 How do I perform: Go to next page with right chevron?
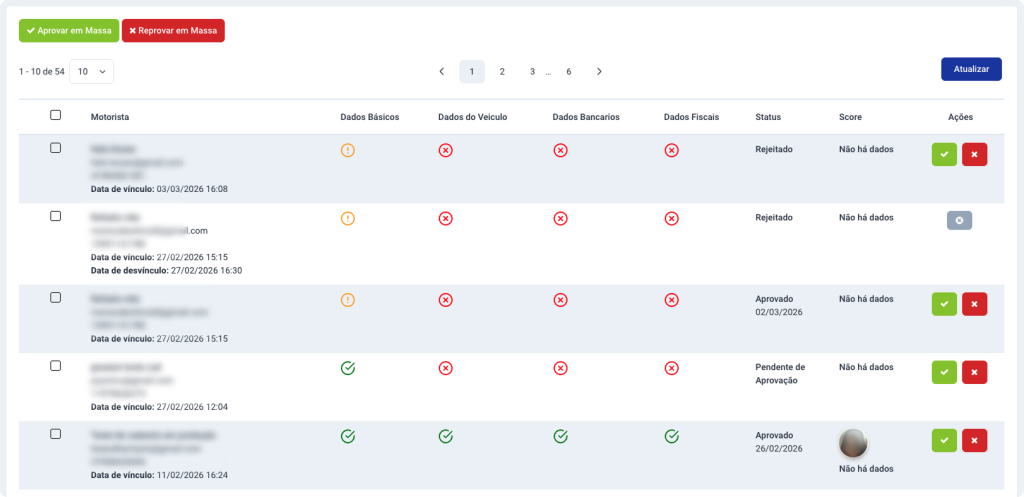click(x=599, y=72)
